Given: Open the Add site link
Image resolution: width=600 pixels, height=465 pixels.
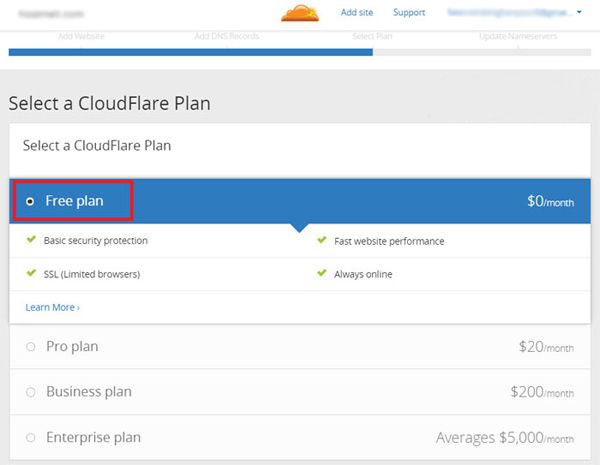Looking at the screenshot, I should 357,13.
